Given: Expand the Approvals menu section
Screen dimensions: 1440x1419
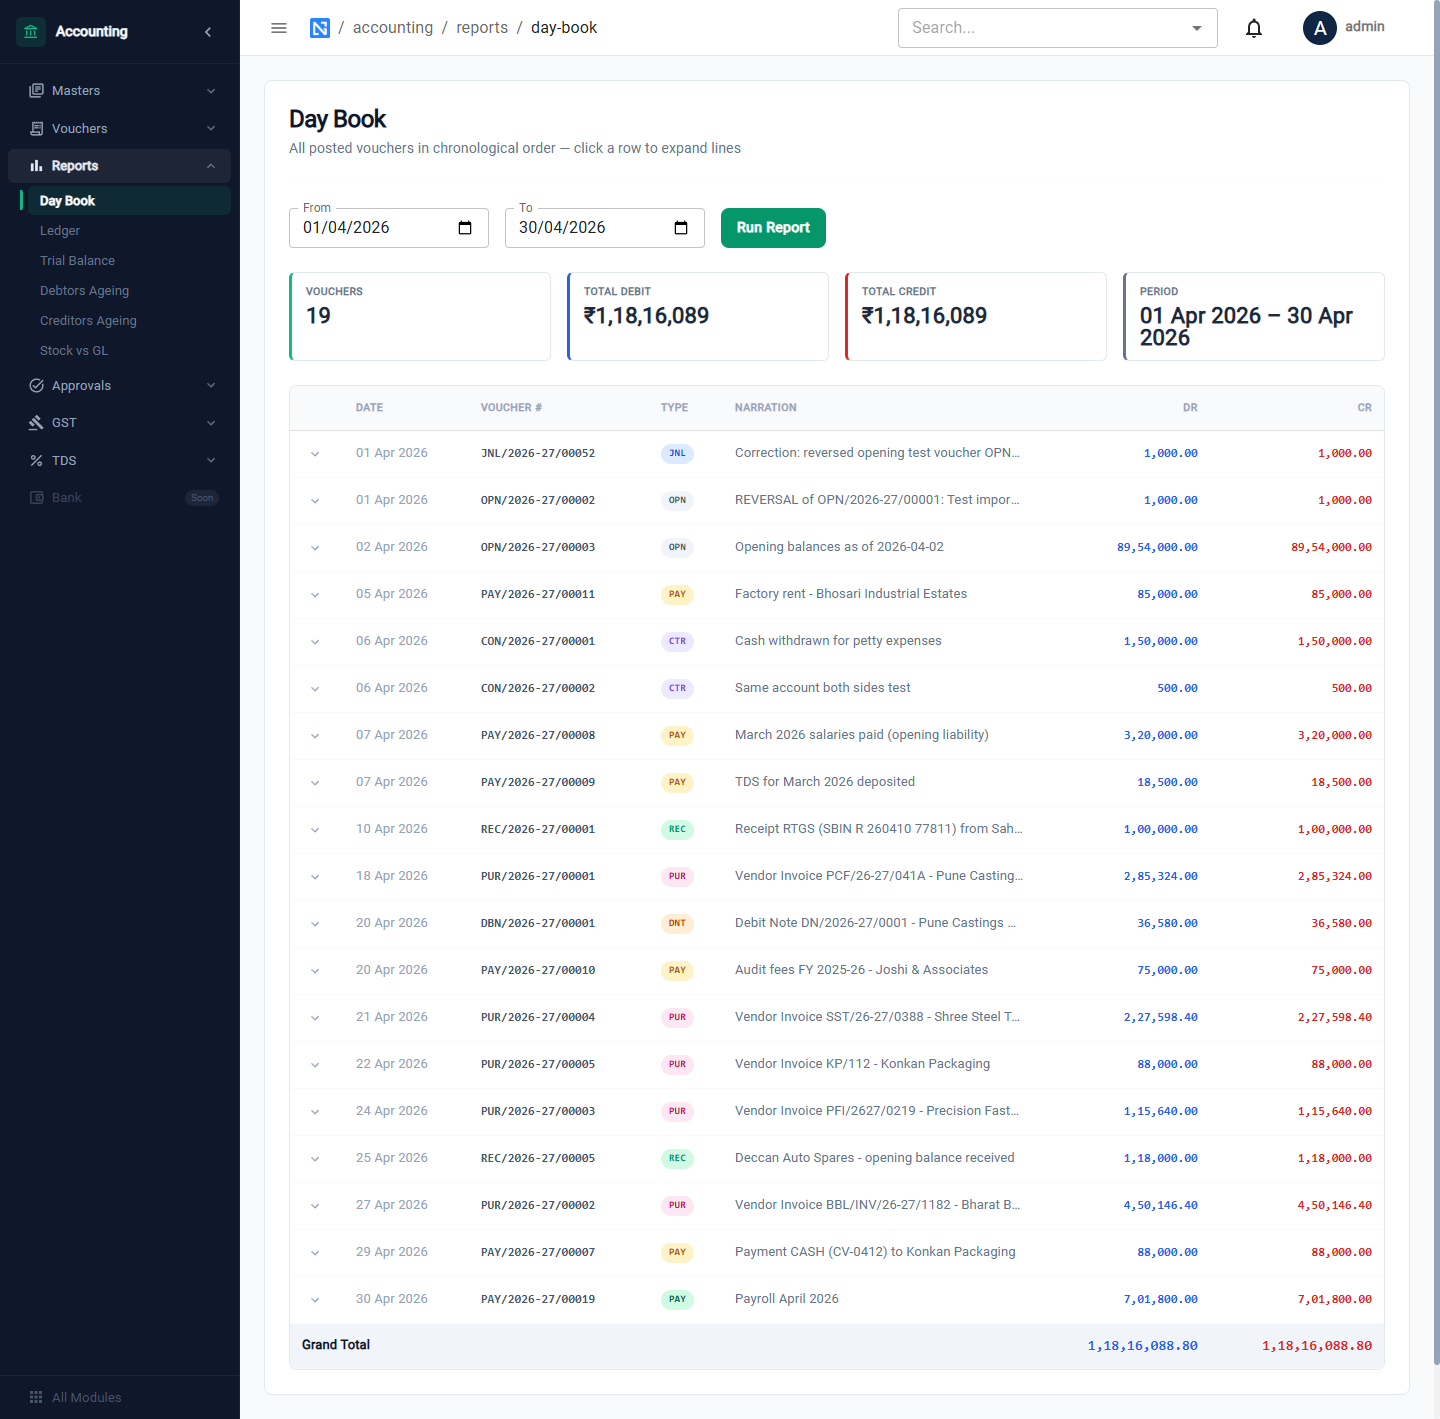Looking at the screenshot, I should coord(211,386).
